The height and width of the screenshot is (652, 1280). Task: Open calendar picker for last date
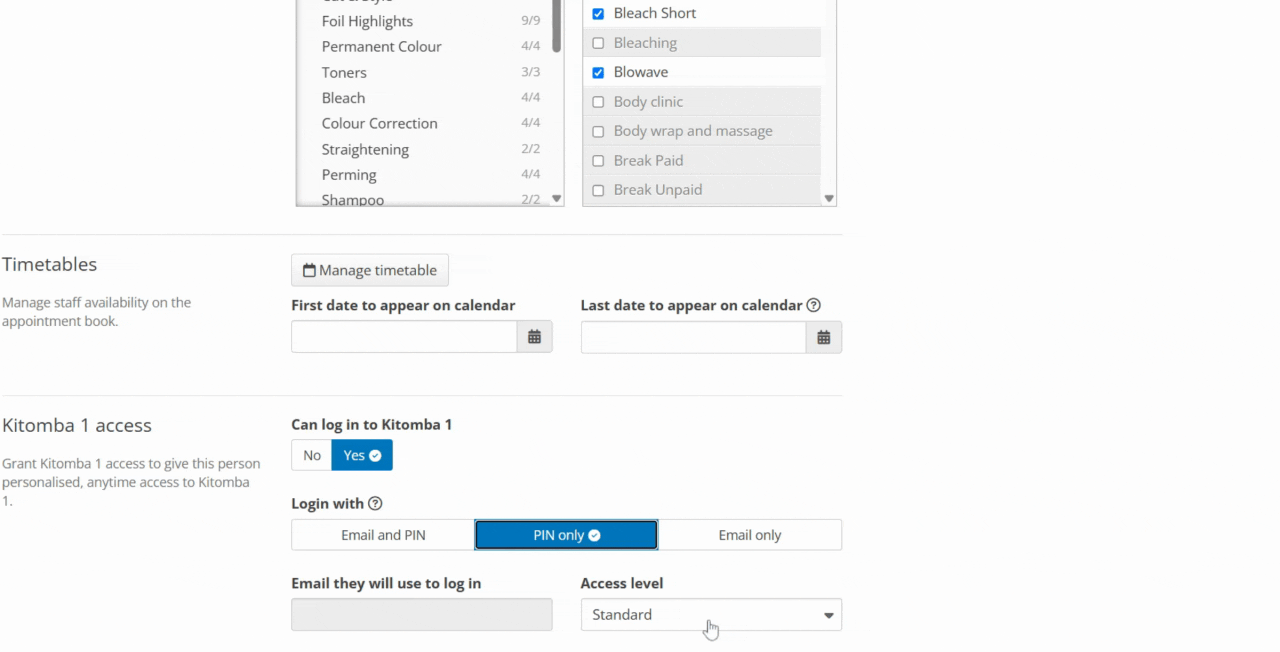824,337
